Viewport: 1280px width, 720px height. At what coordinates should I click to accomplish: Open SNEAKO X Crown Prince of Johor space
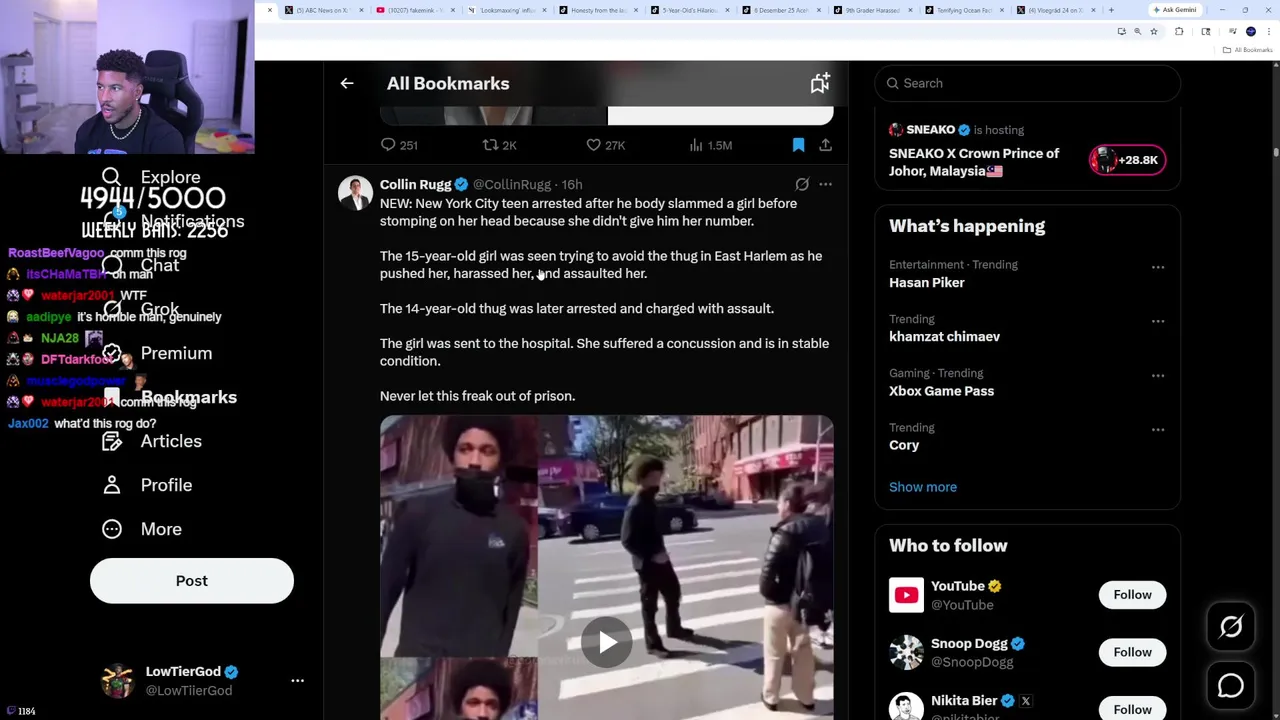pyautogui.click(x=974, y=162)
